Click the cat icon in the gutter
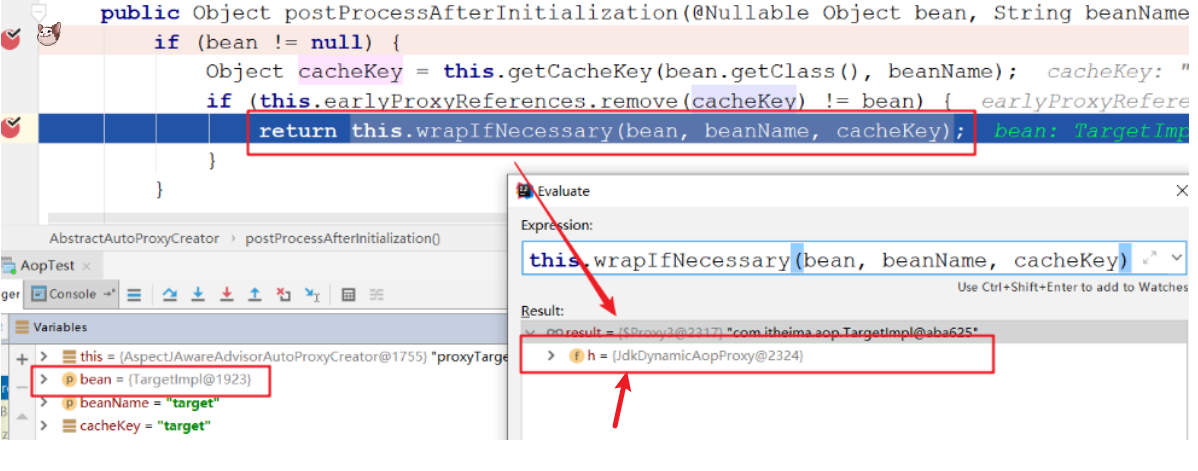The image size is (1198, 471). coord(49,34)
